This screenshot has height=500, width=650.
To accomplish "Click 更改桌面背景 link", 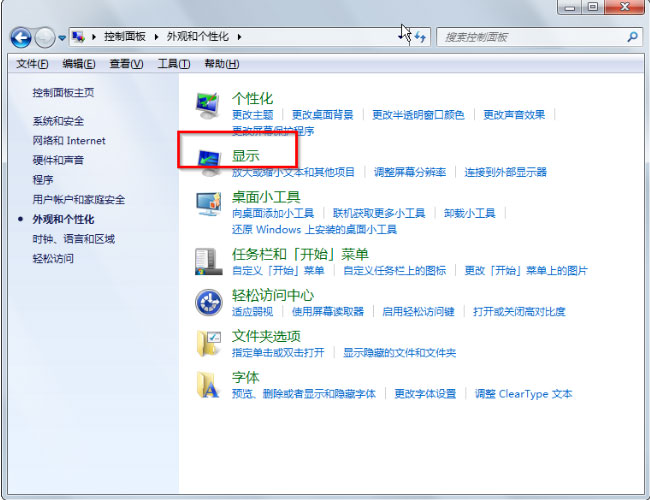I will (323, 115).
